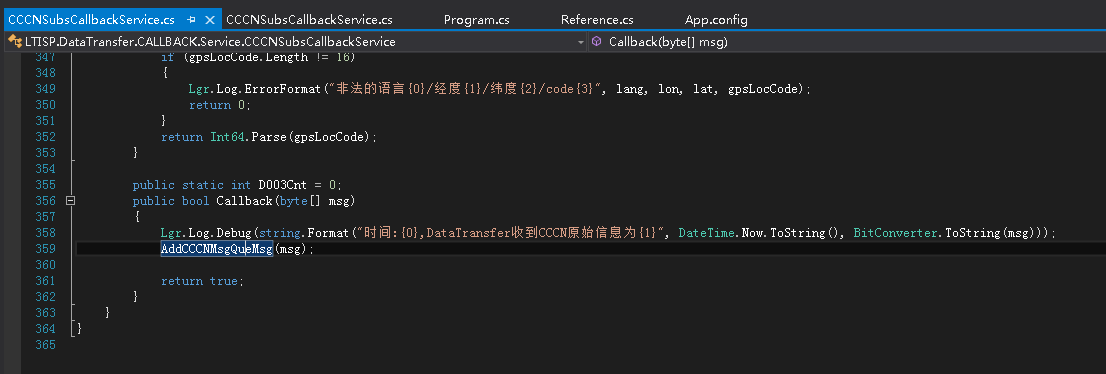Click the Callback method name on line 356

[244, 201]
